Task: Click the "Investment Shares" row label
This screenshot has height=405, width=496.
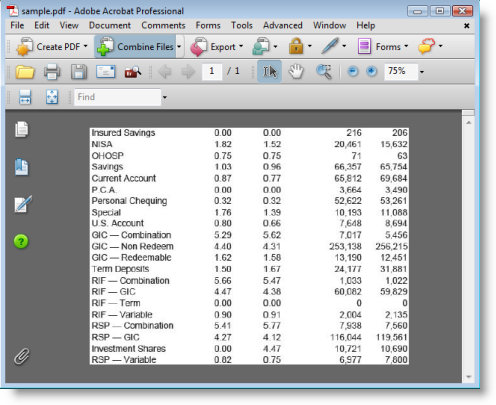Action: click(129, 349)
